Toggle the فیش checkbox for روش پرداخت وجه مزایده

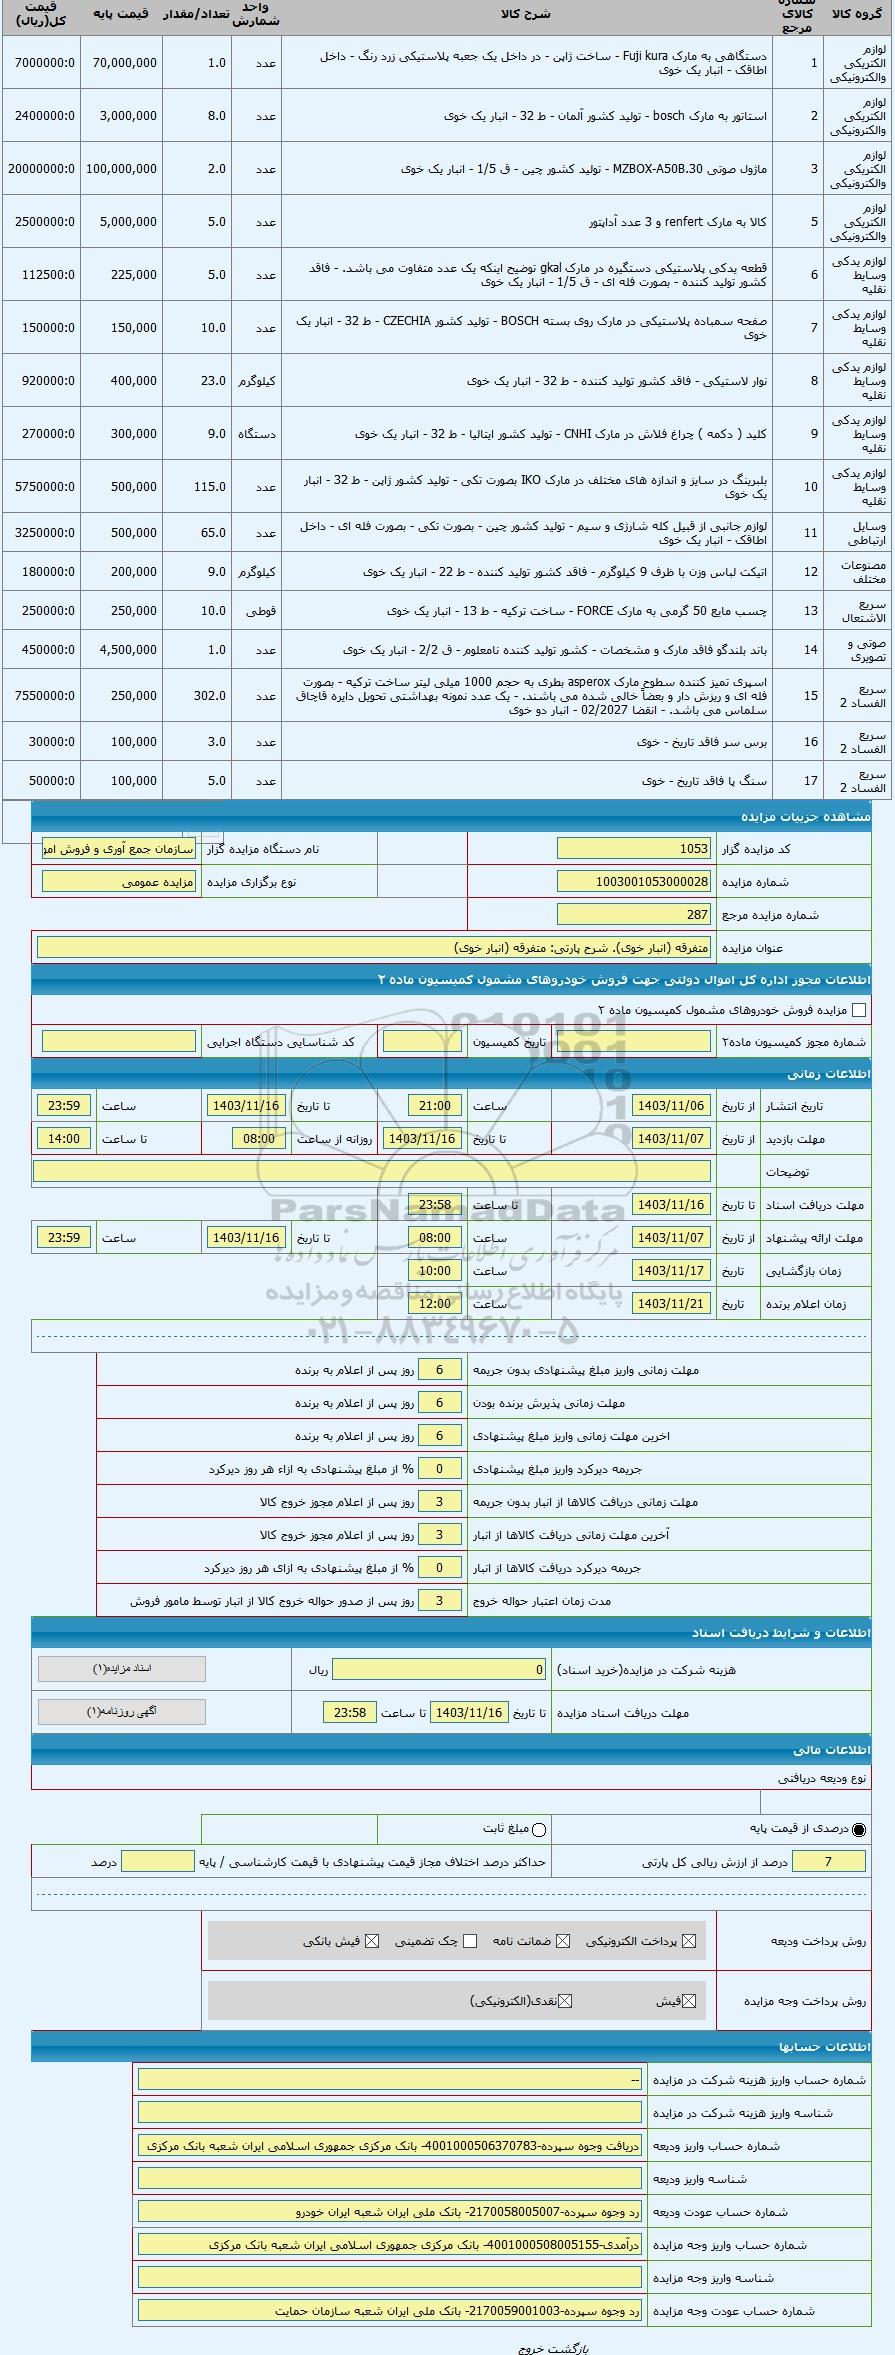click(x=688, y=2001)
